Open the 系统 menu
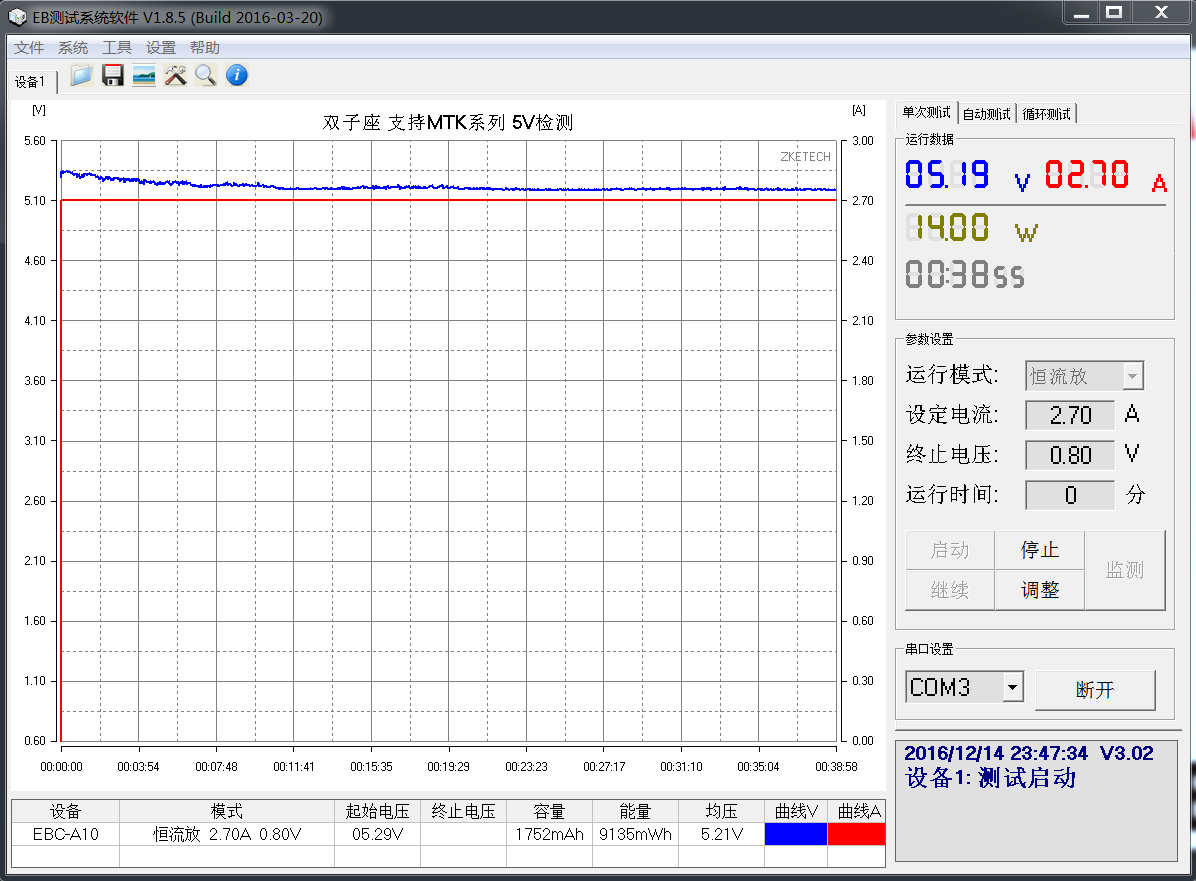Screen dimensions: 1196x881 [x=72, y=47]
